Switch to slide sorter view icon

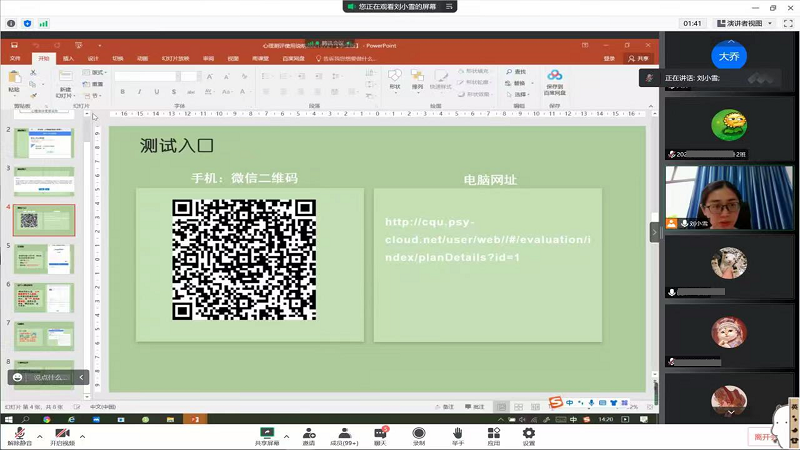[x=518, y=407]
